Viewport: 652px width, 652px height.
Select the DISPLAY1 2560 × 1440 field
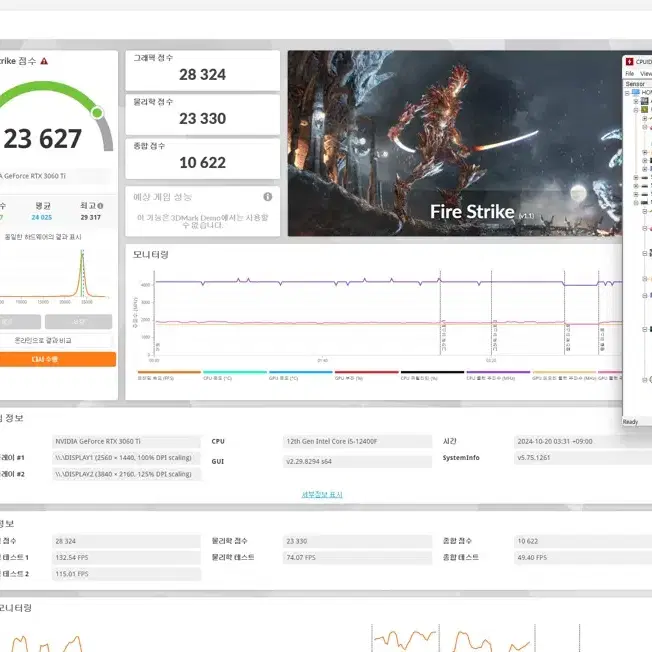[x=126, y=458]
